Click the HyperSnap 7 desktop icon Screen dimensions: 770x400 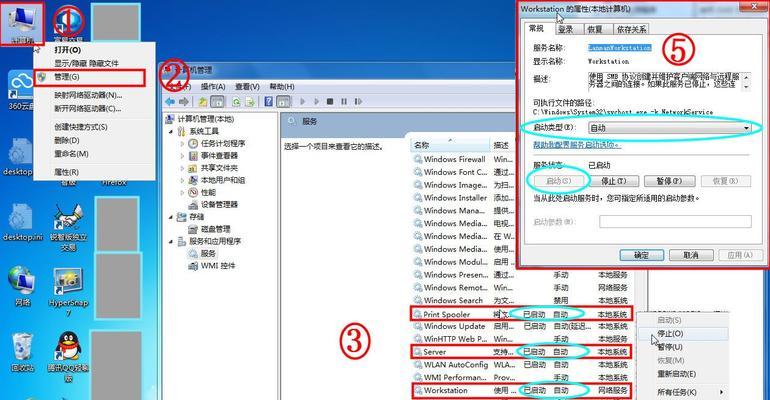pos(68,292)
